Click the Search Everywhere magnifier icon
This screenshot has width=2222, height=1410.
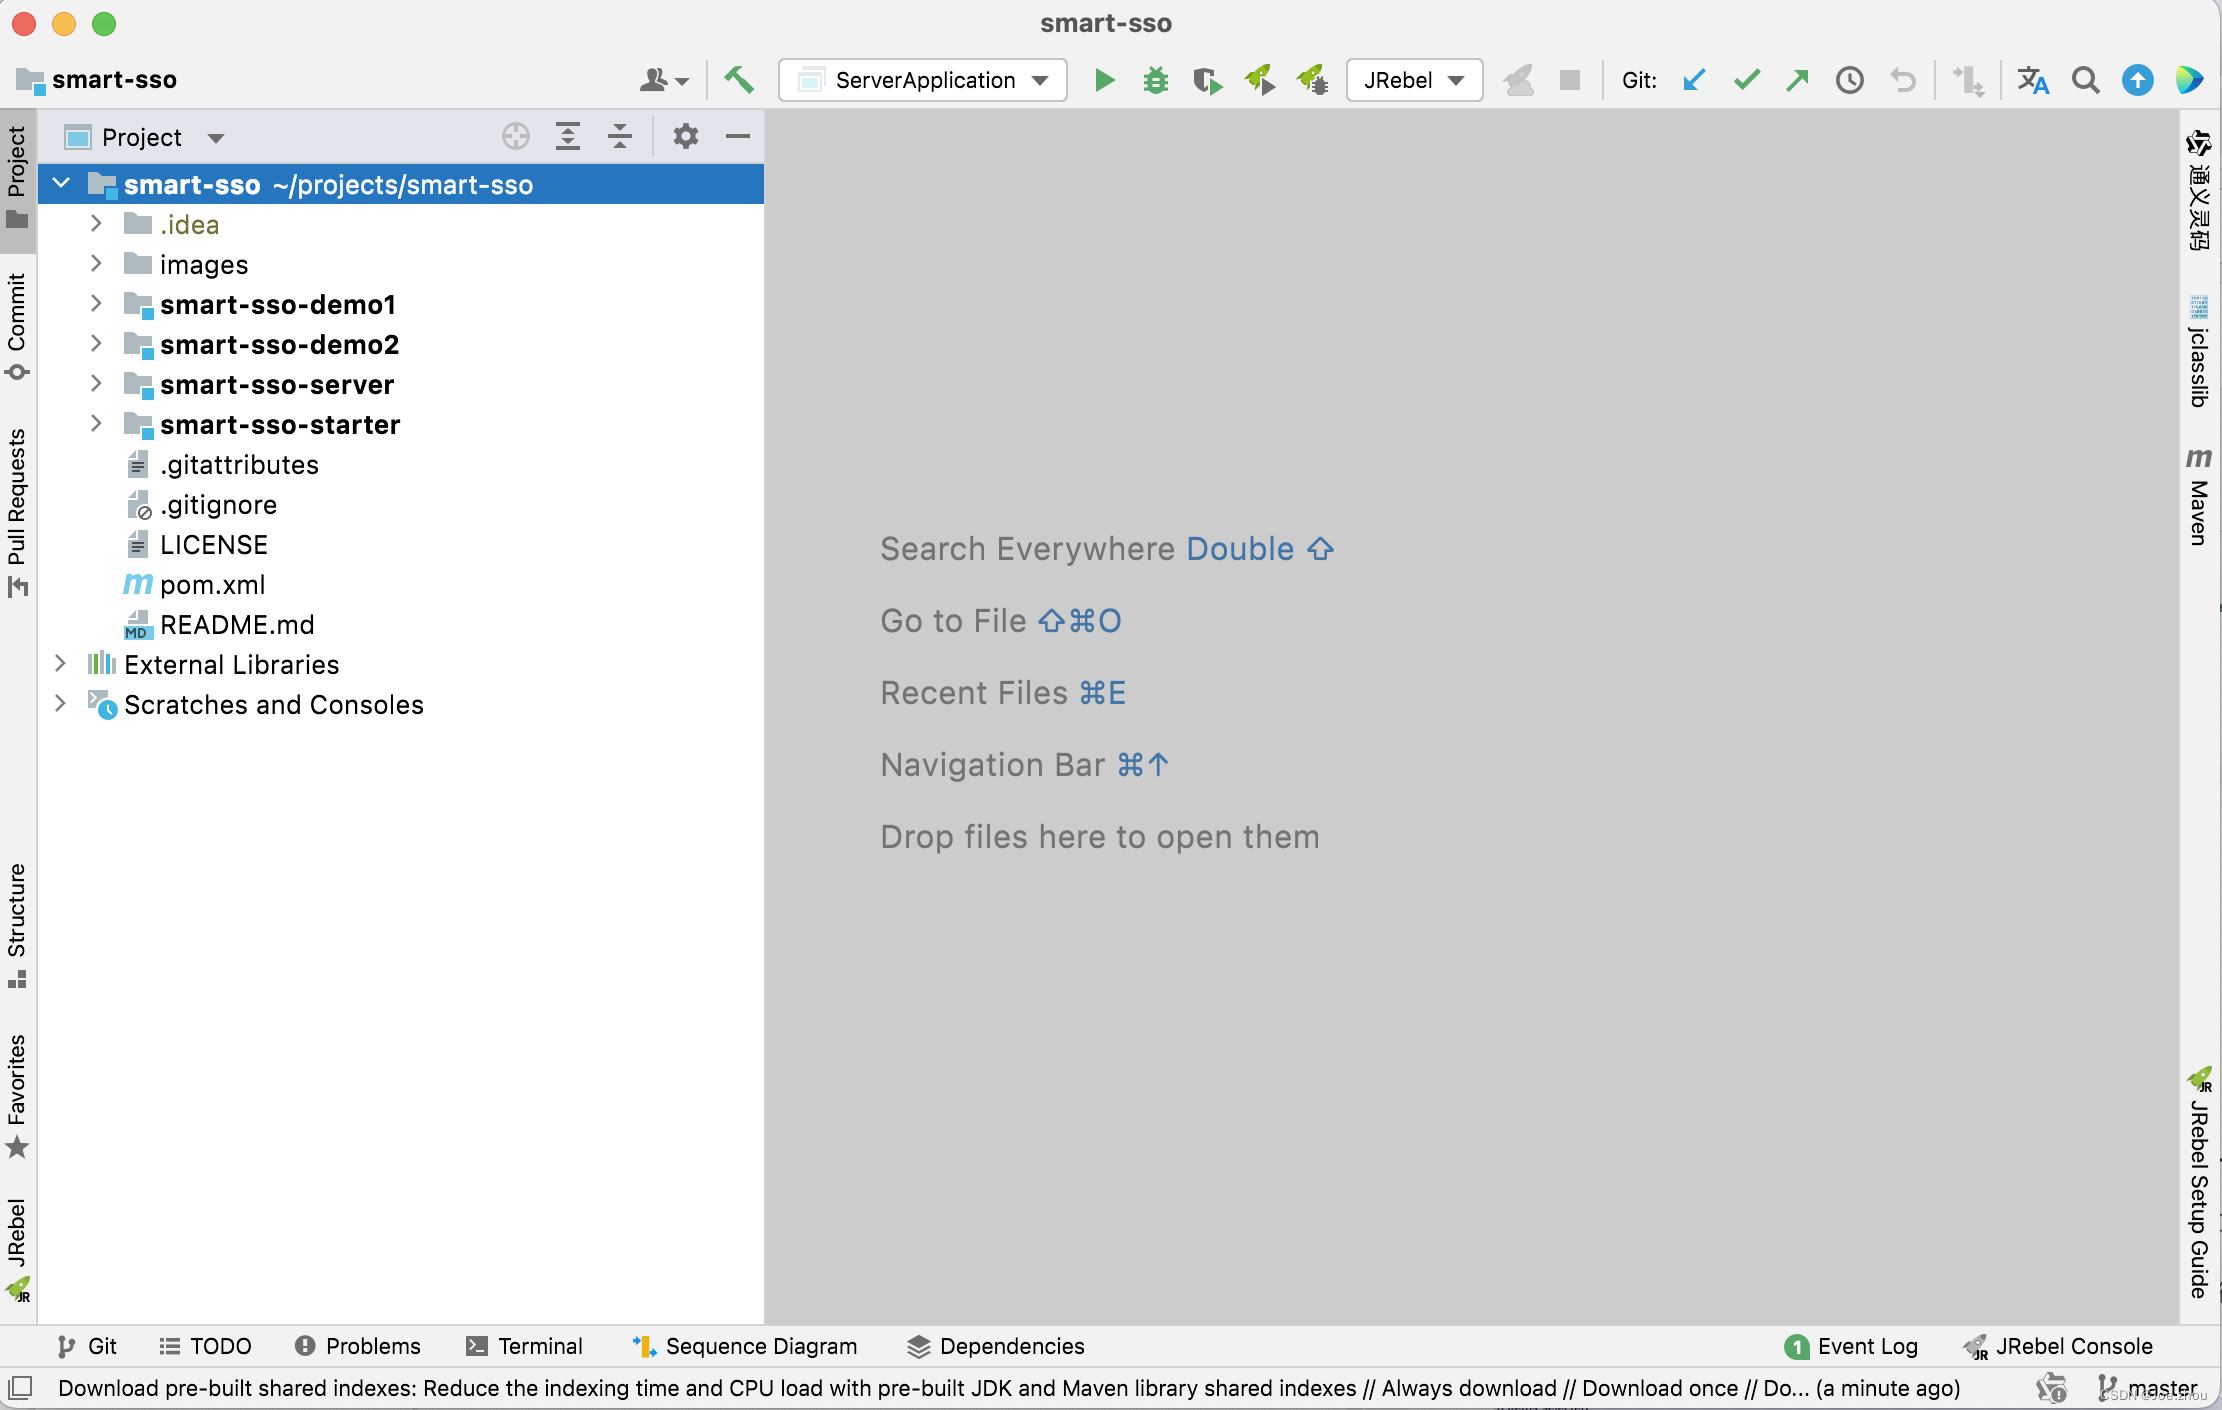[2085, 80]
